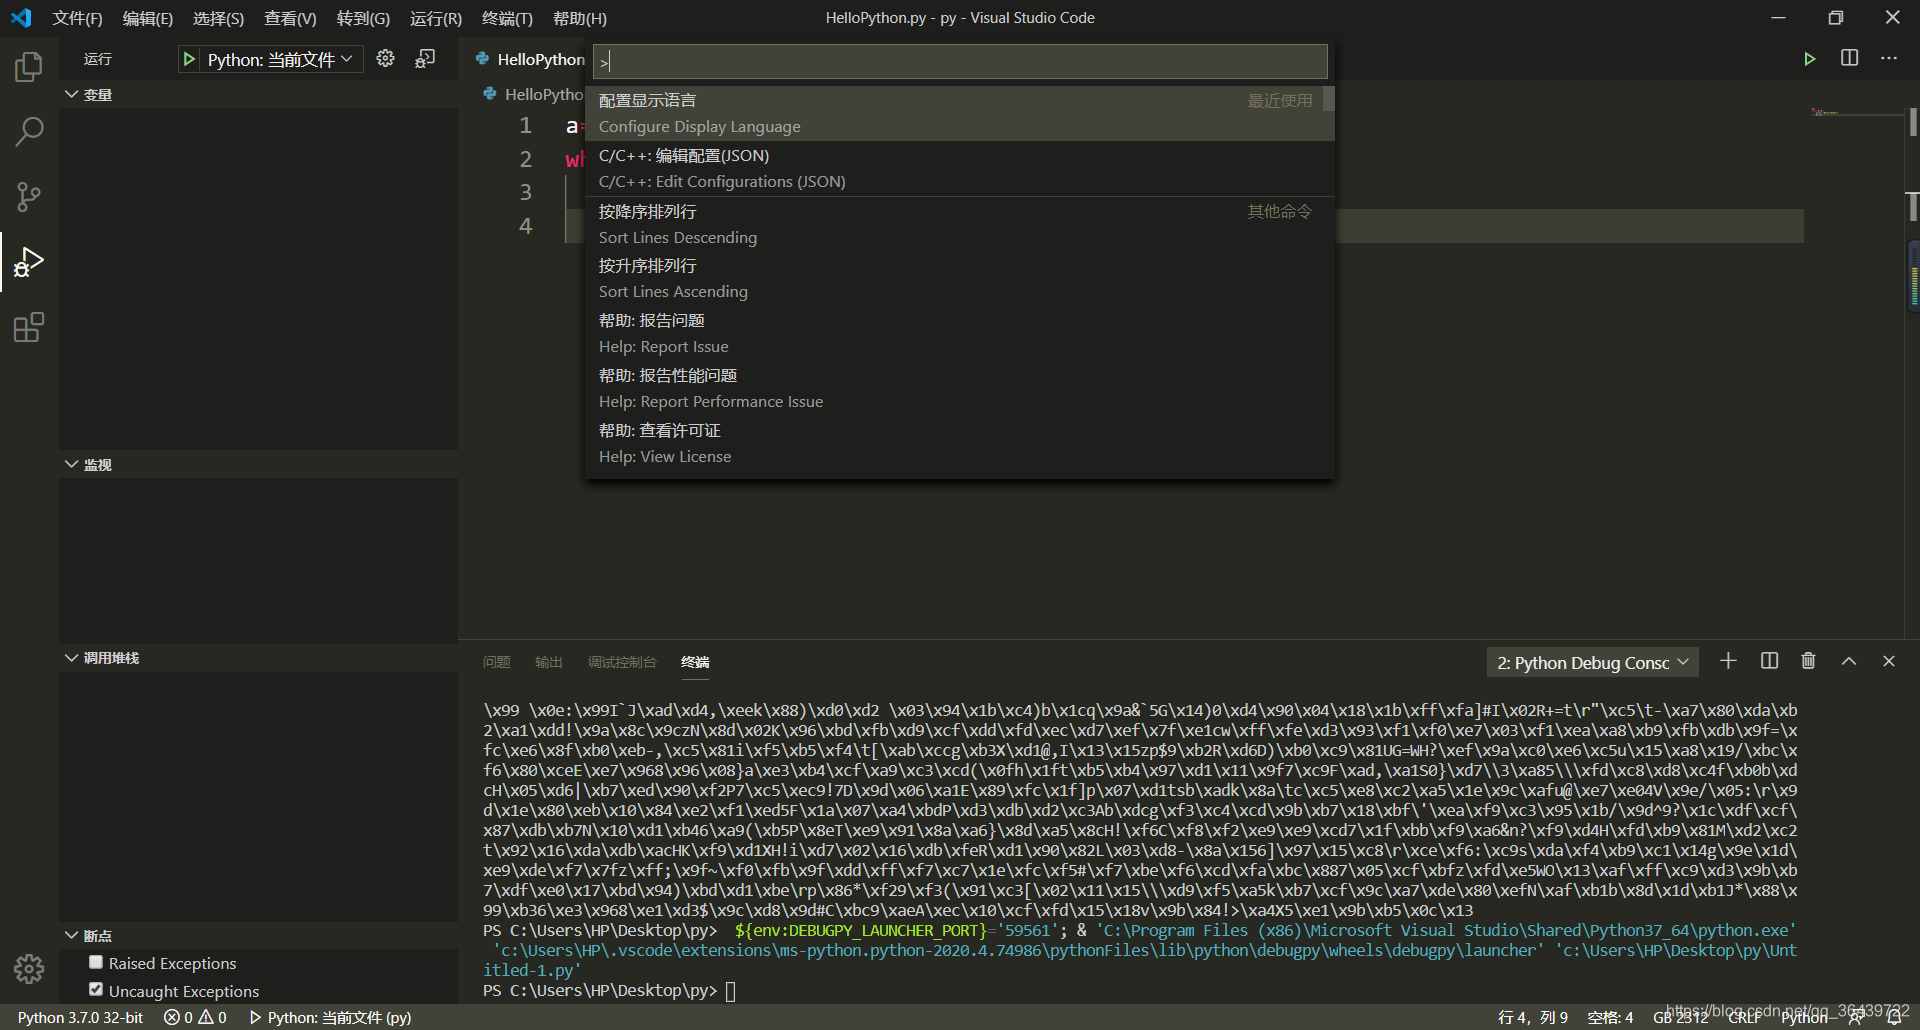Open launch.json via gear icon
This screenshot has width=1920, height=1030.
point(385,59)
